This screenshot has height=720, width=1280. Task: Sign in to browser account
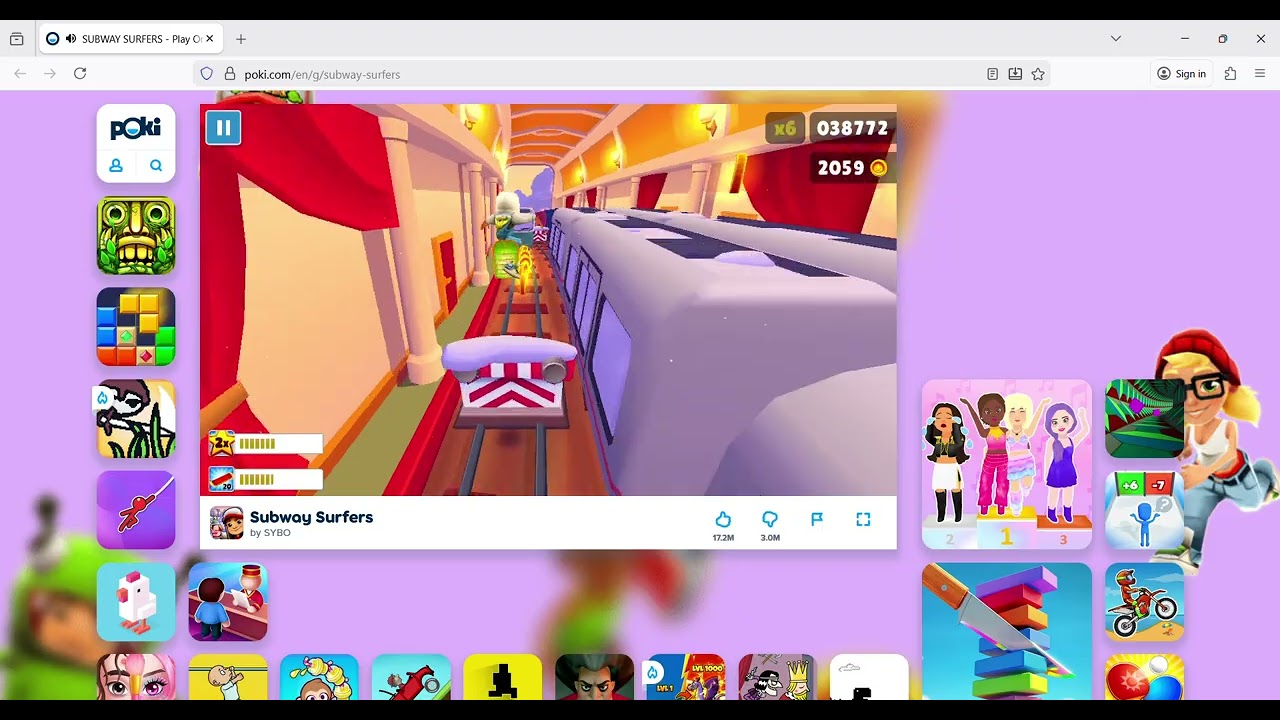1181,74
